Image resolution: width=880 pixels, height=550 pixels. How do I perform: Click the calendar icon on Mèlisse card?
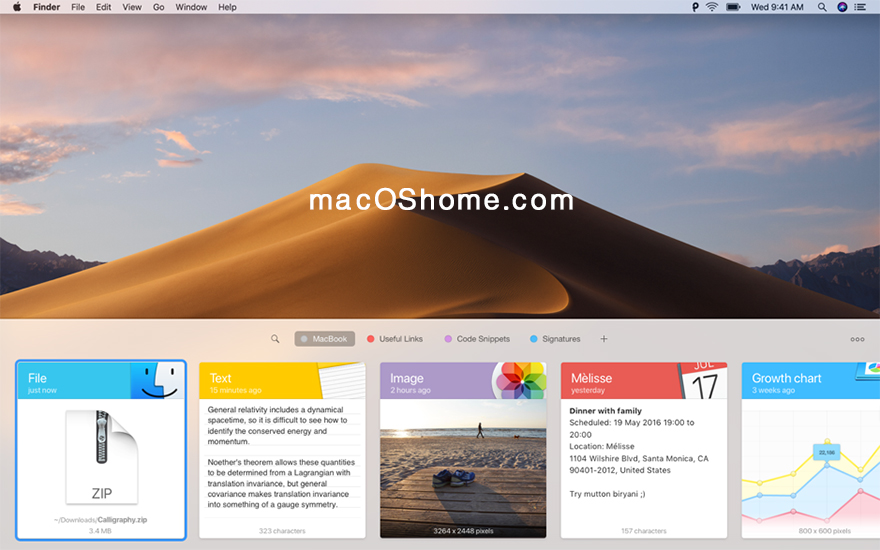click(x=702, y=381)
